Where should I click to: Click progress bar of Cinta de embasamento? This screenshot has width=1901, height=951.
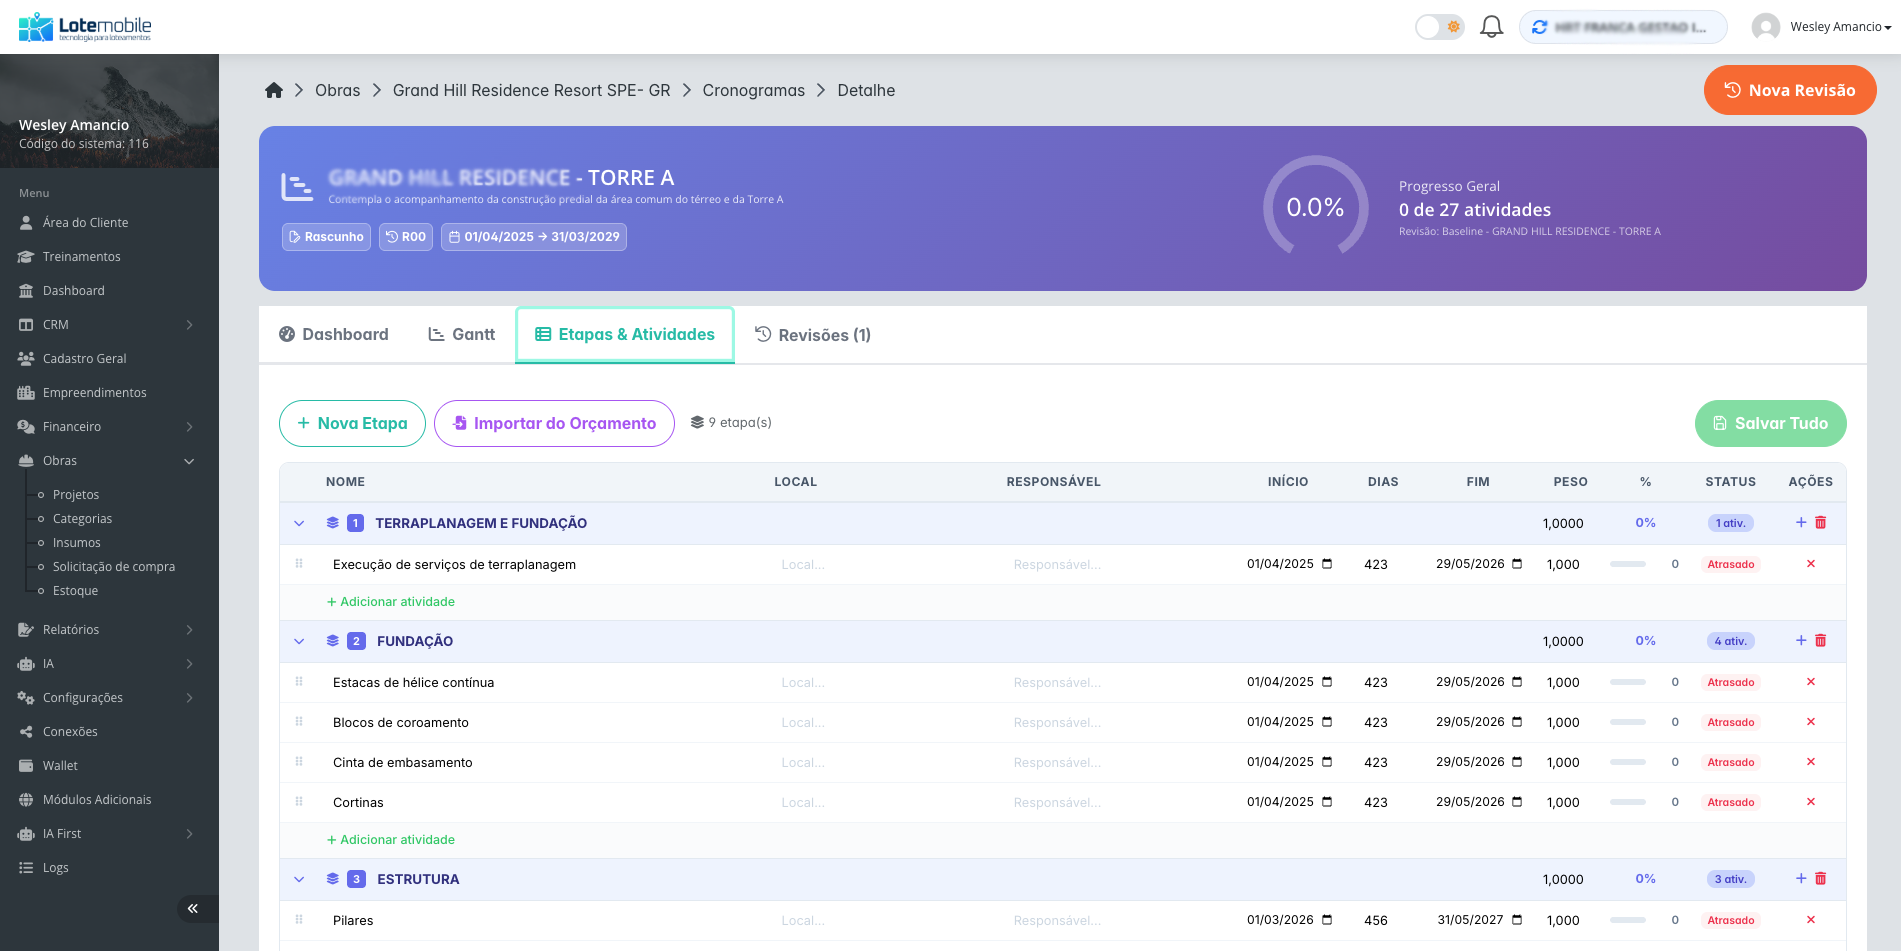click(x=1628, y=762)
